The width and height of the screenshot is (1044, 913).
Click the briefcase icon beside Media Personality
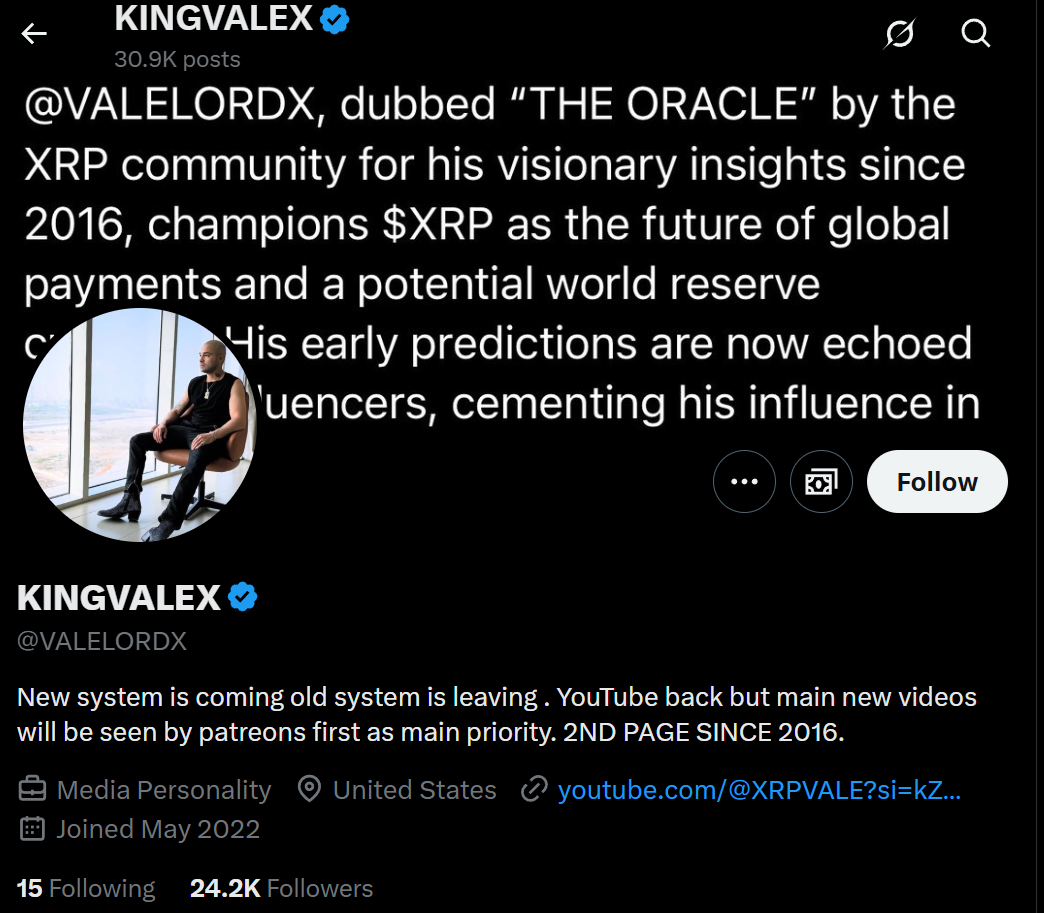pos(32,790)
